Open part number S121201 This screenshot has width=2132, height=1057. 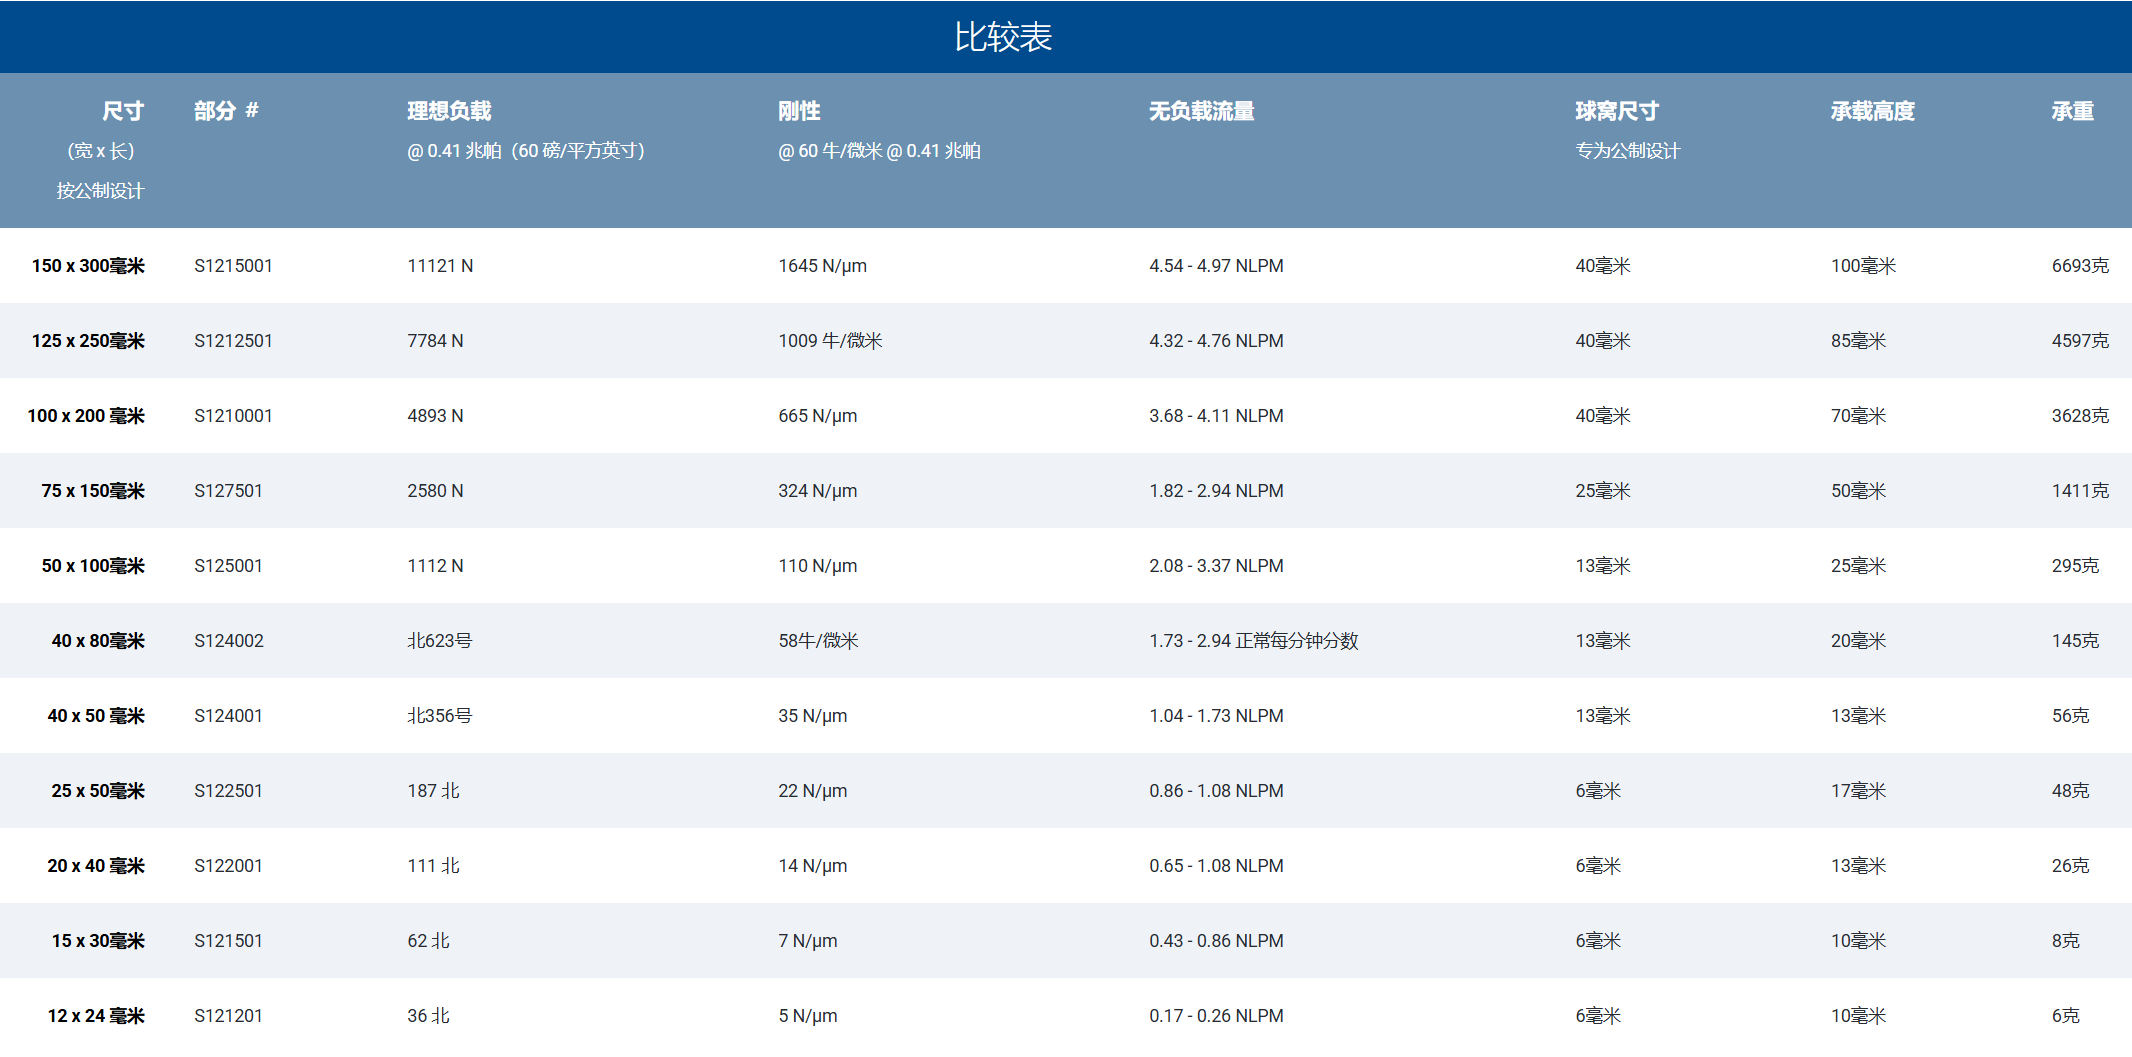228,1016
